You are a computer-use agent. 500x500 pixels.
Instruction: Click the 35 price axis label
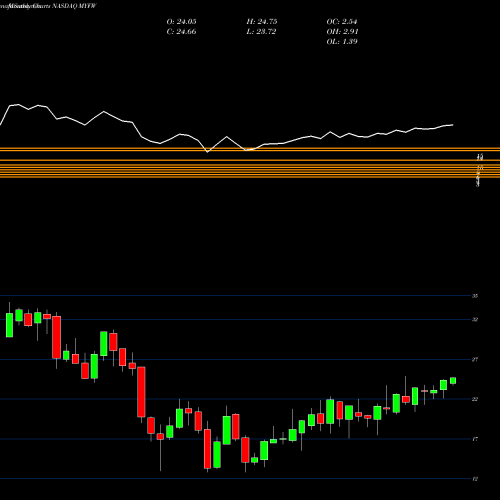pyautogui.click(x=475, y=296)
